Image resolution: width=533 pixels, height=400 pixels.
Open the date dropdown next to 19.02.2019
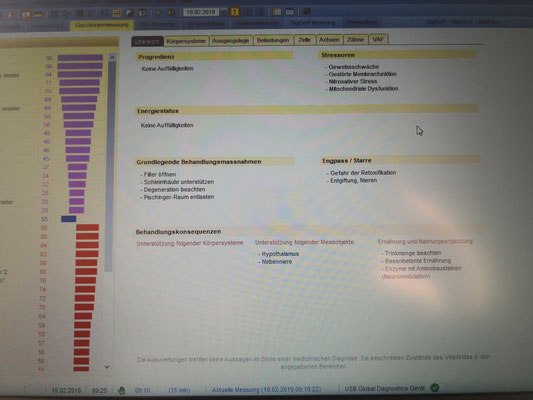tap(223, 12)
